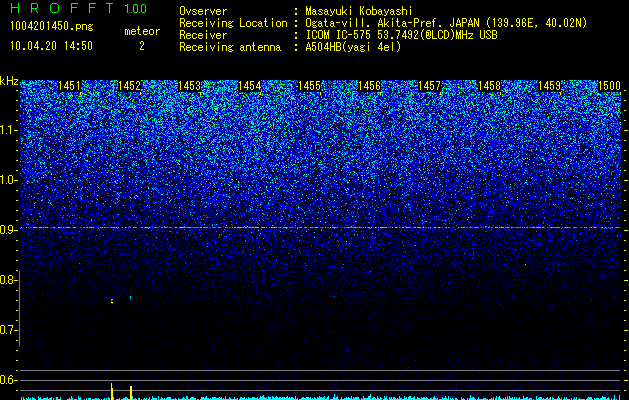Click the 0.9 frequency axis label

tap(8, 230)
